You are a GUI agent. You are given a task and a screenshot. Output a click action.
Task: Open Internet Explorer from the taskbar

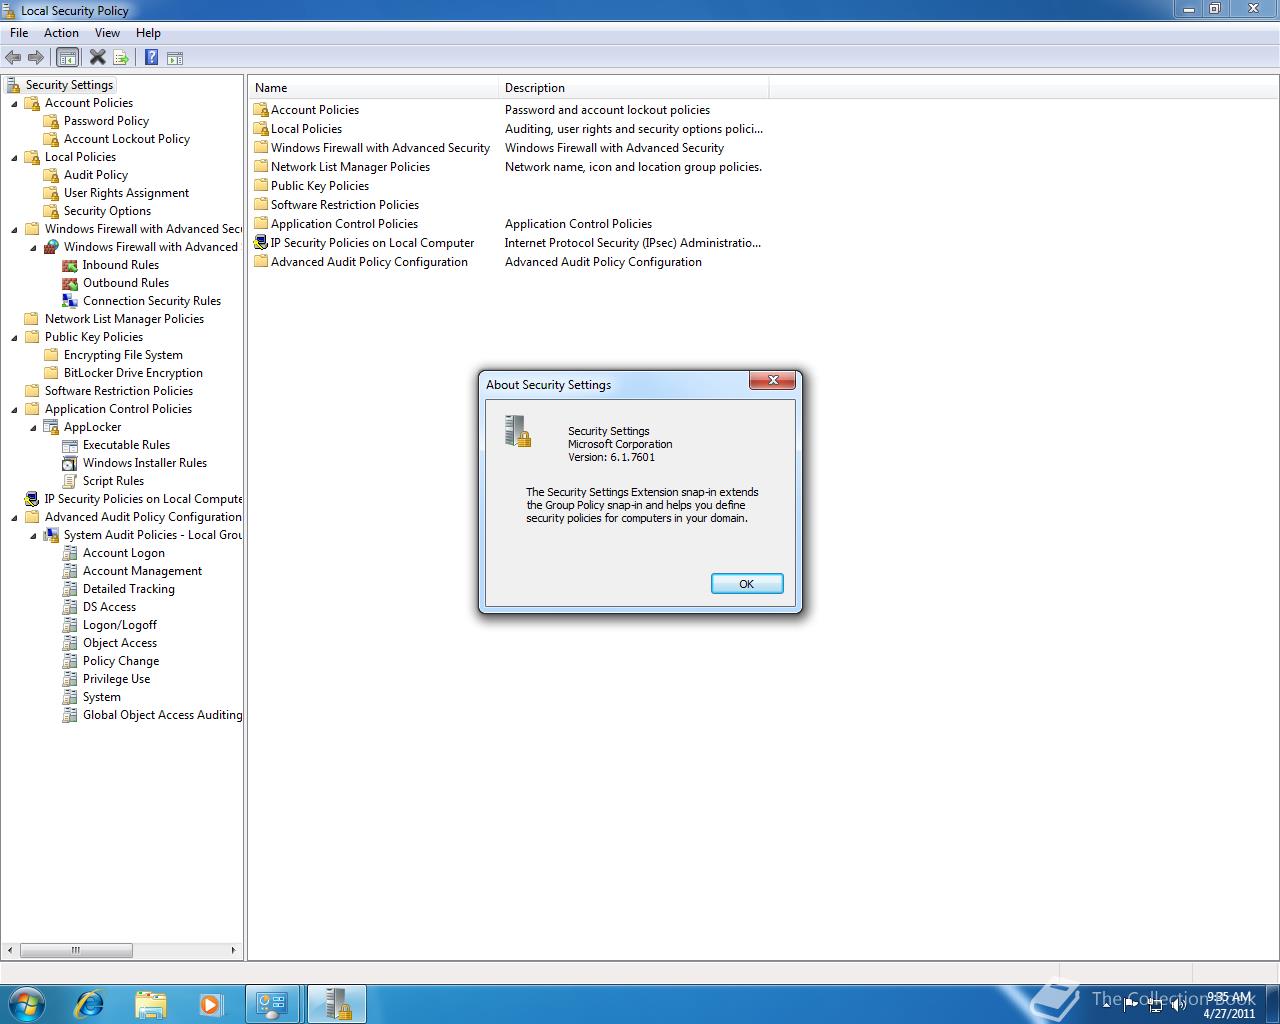tap(90, 1003)
